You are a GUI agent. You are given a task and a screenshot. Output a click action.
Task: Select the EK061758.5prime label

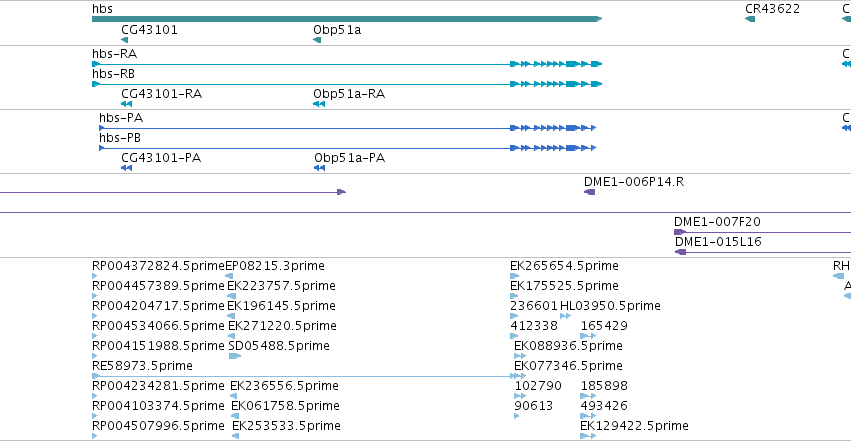(285, 406)
